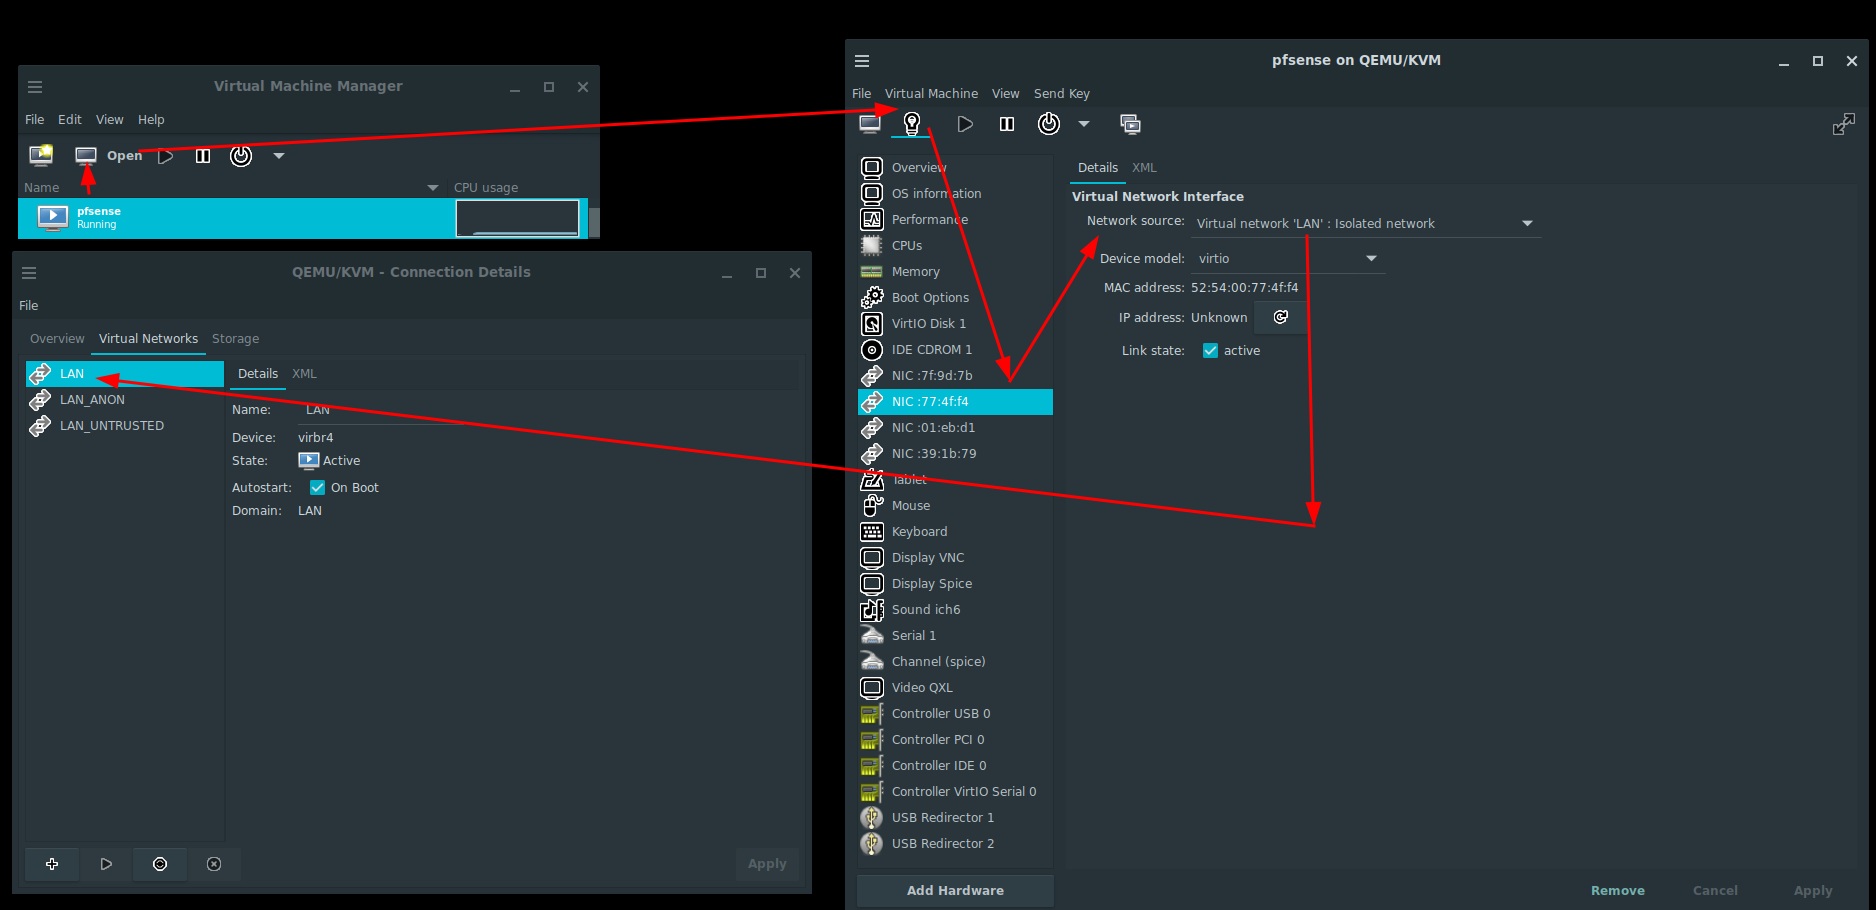Pause the VM in pfsense window toolbar
Image resolution: width=1876 pixels, height=910 pixels.
pyautogui.click(x=1007, y=124)
